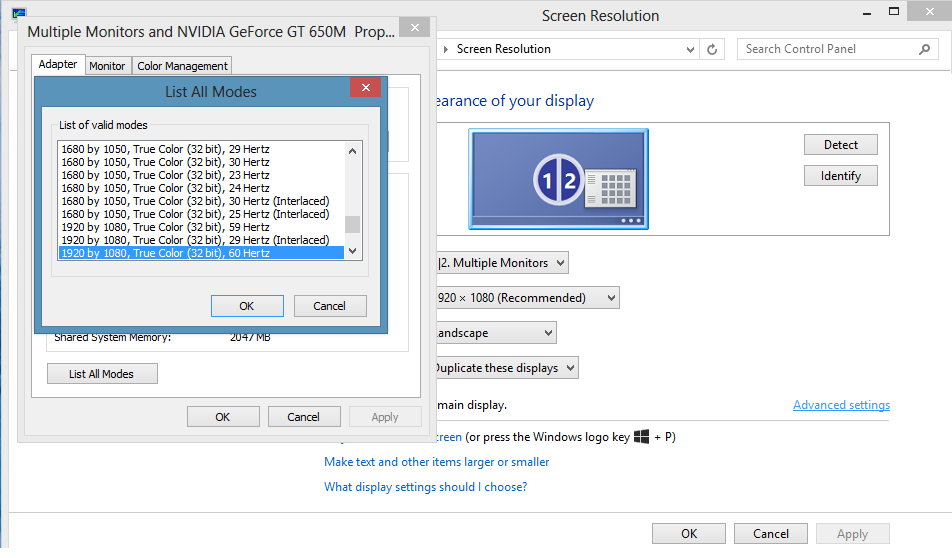Open the Color Management tab
Viewport: 952px width, 558px height.
pos(182,66)
